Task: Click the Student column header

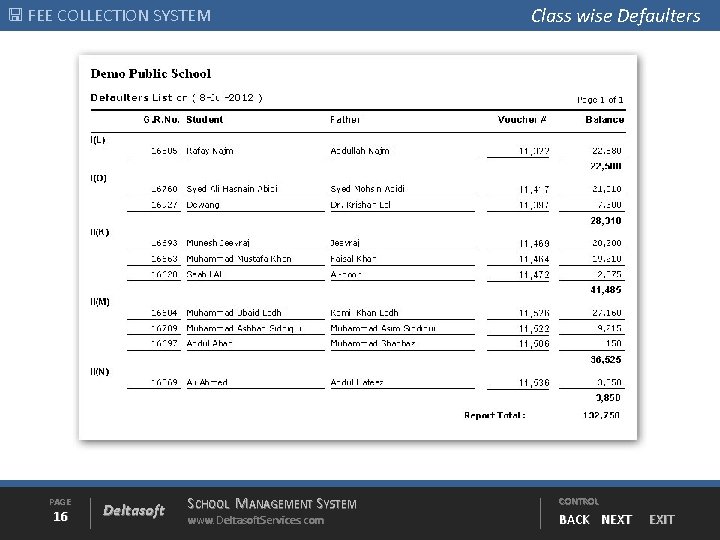Action: [x=204, y=119]
